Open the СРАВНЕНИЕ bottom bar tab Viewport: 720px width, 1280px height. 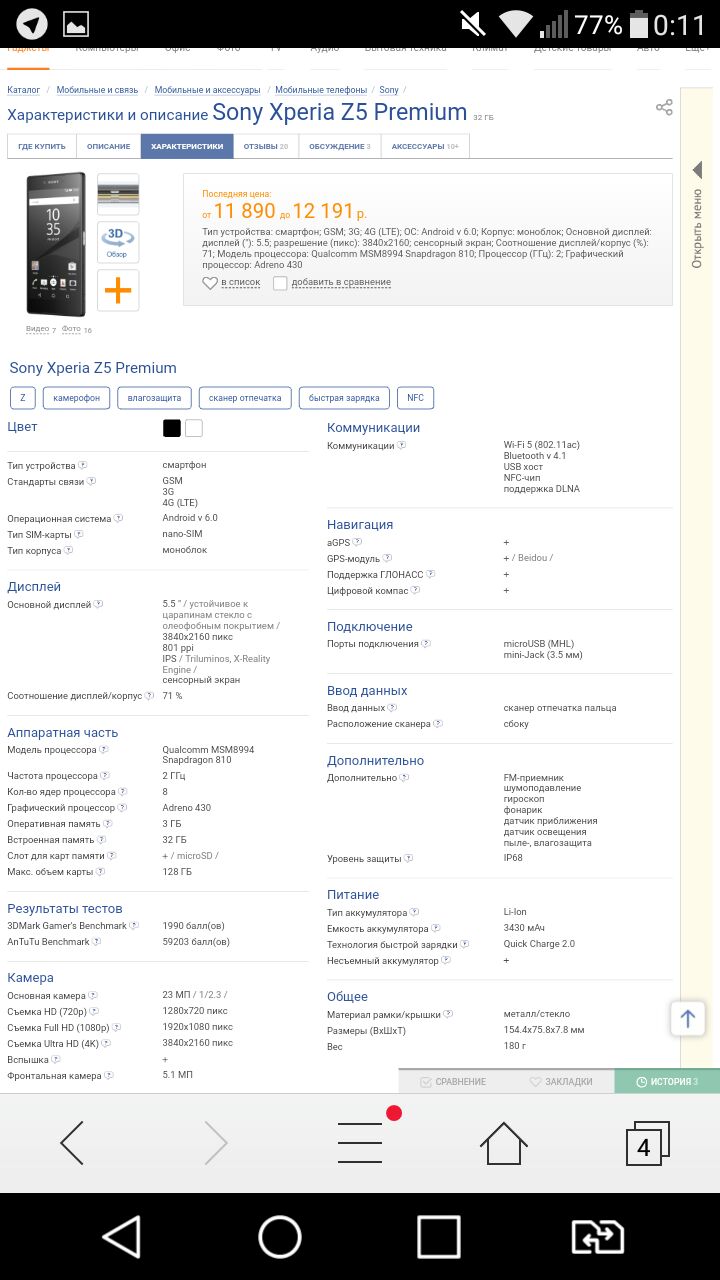point(453,1081)
